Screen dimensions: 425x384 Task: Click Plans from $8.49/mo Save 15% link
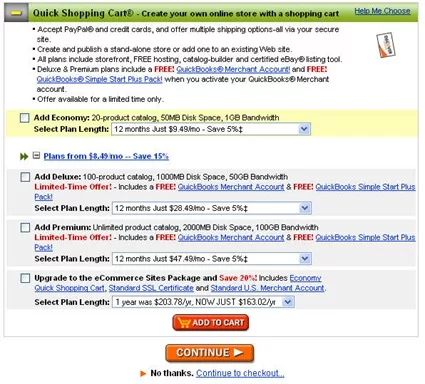point(106,156)
